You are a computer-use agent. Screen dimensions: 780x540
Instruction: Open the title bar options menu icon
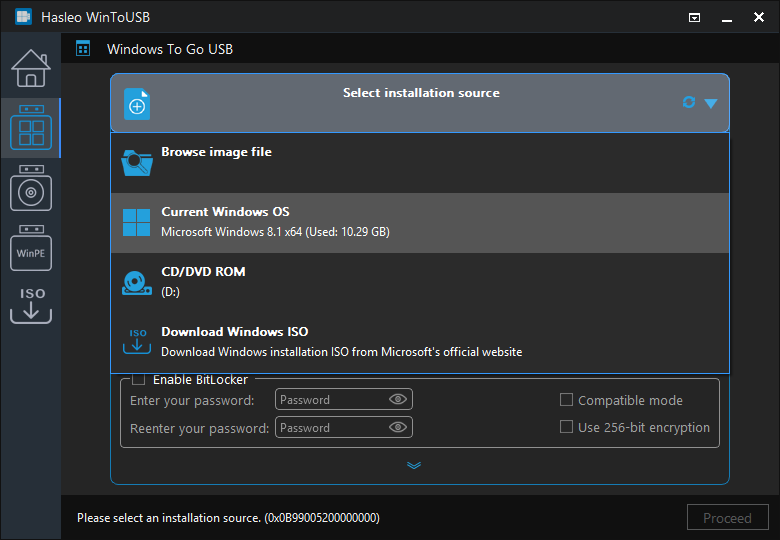(694, 18)
